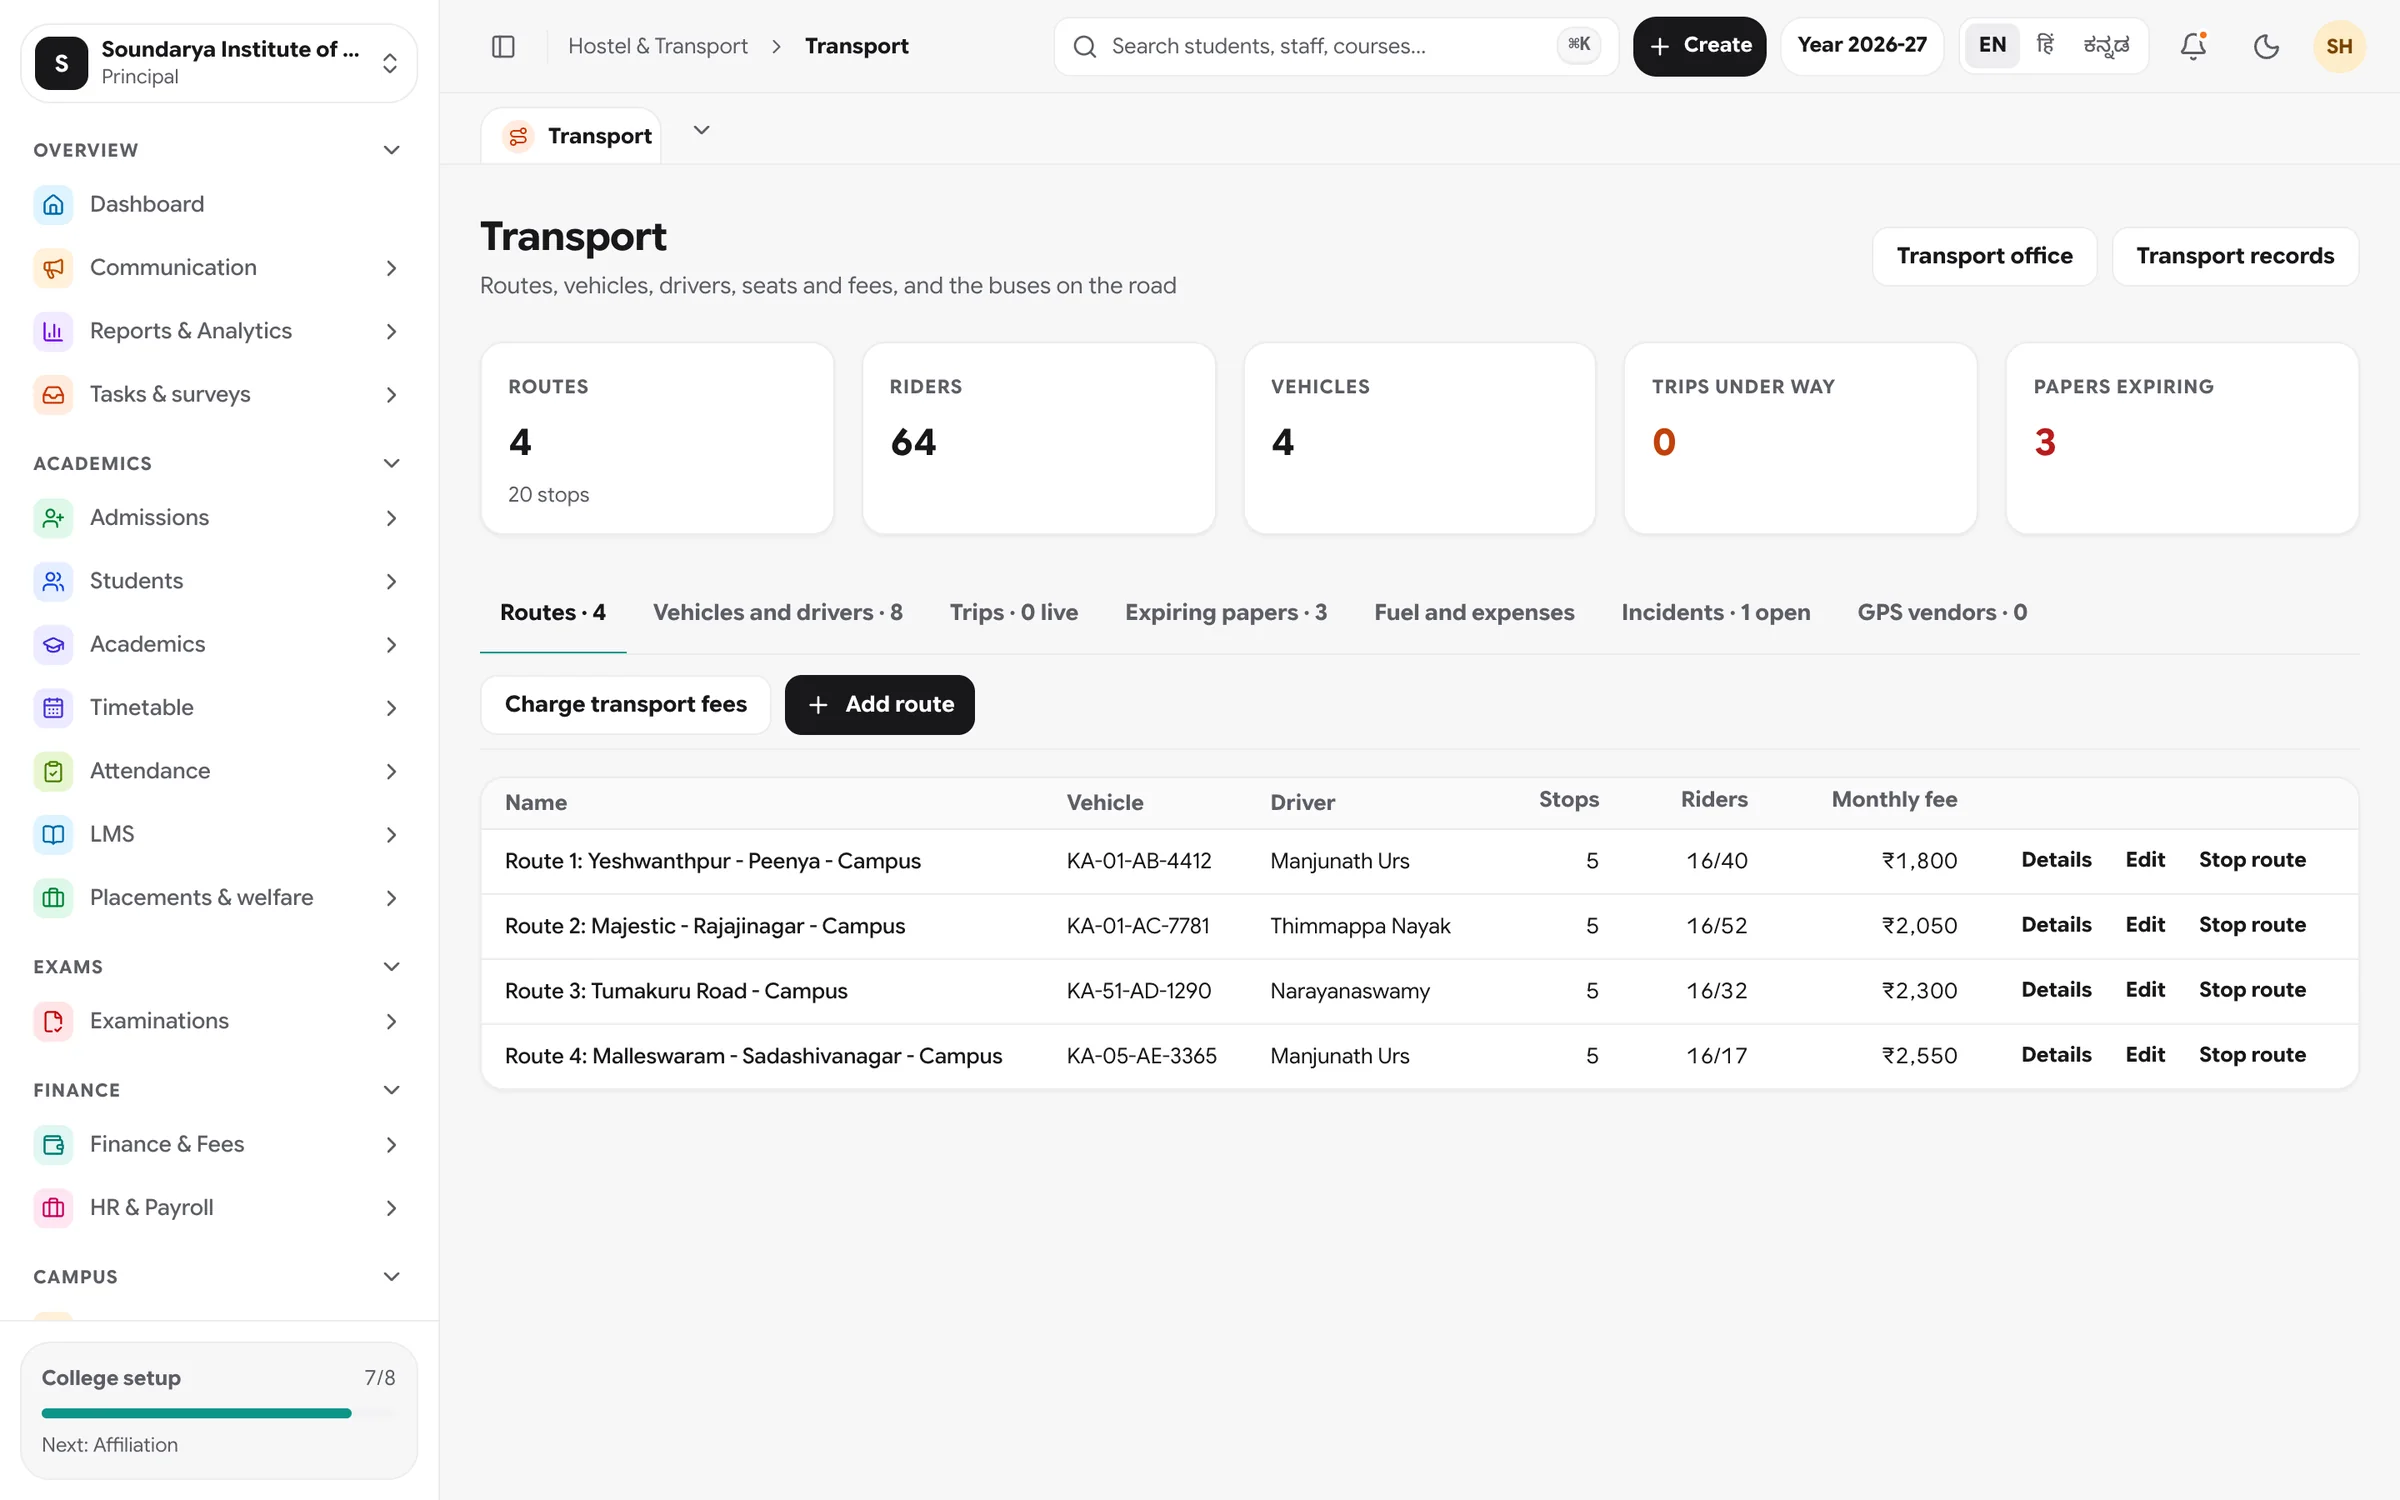Switch to Vehicles and drivers tab
This screenshot has height=1500, width=2400.
pyautogui.click(x=777, y=612)
